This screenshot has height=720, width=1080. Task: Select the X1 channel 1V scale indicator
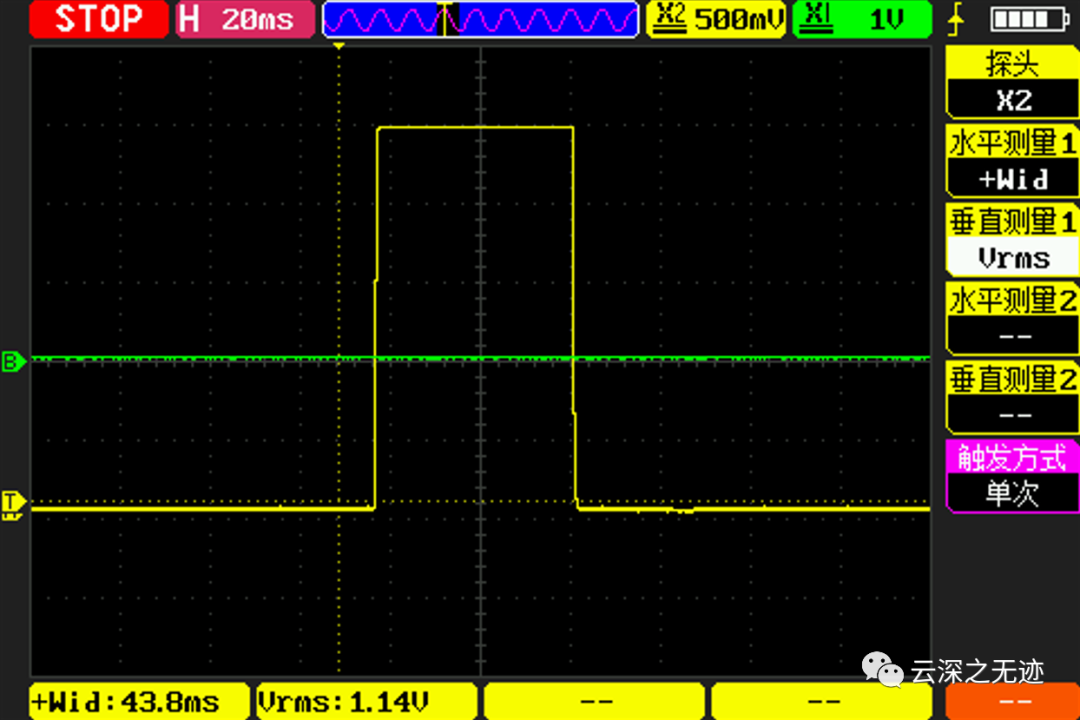pyautogui.click(x=861, y=18)
